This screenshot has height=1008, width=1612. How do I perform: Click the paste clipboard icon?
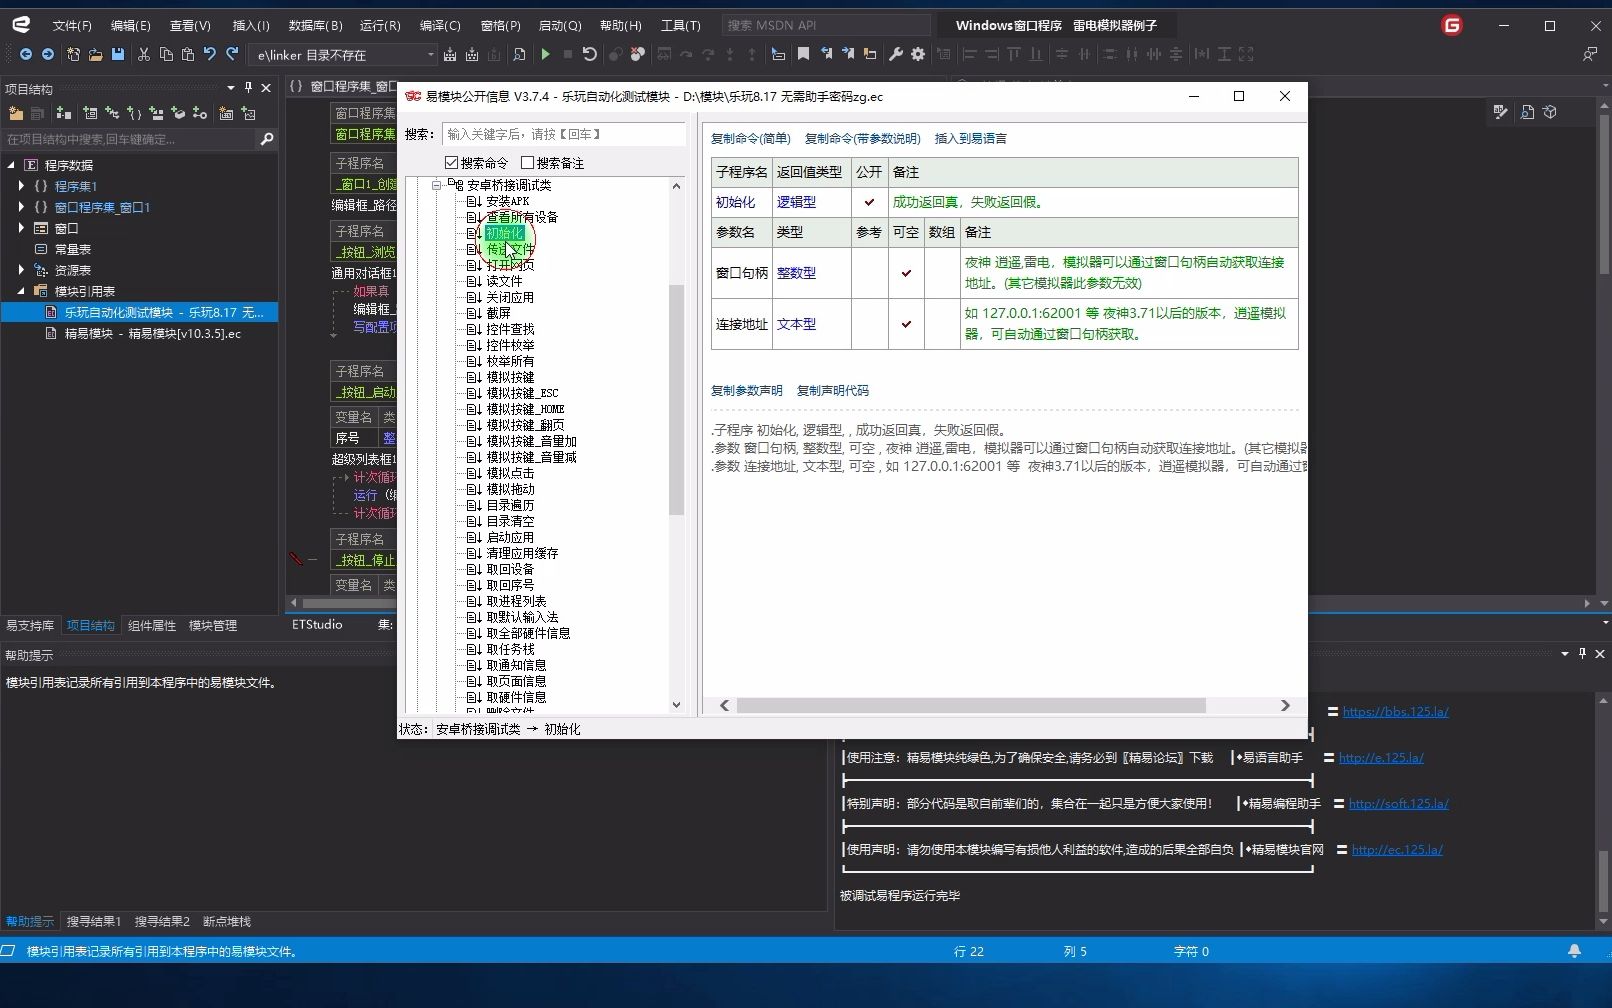(x=188, y=54)
